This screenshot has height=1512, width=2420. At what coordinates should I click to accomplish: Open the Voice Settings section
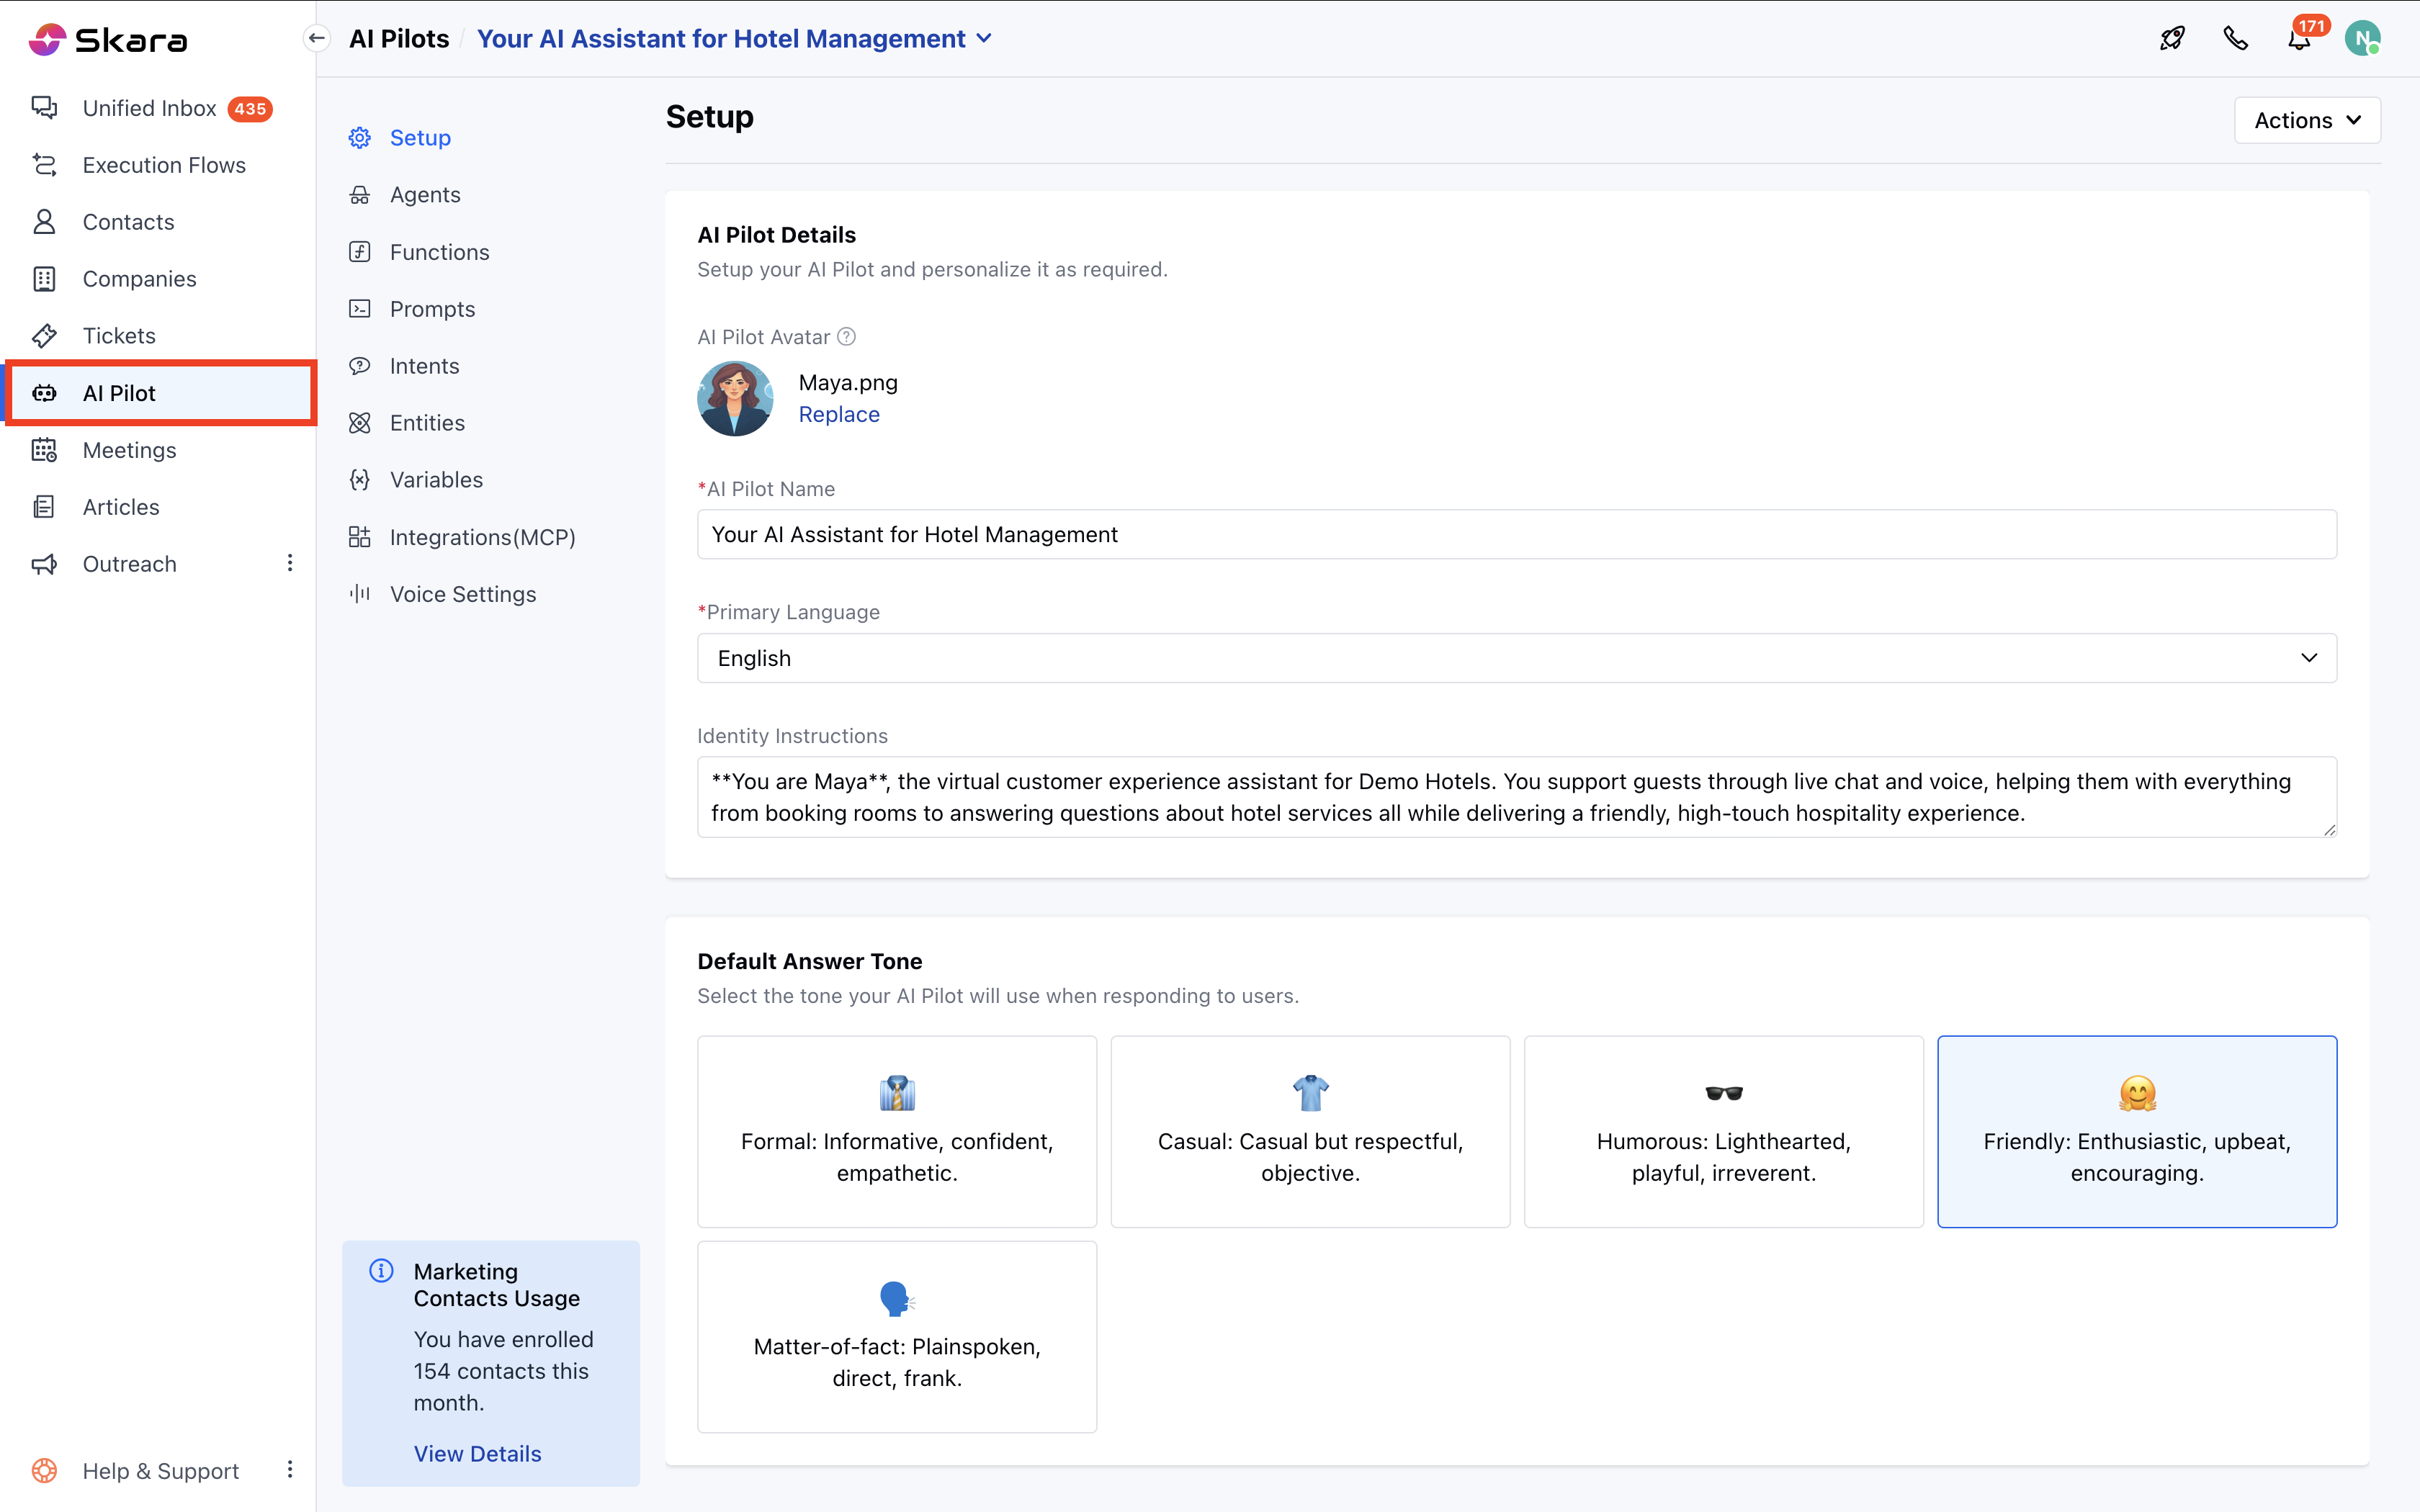pyautogui.click(x=462, y=594)
